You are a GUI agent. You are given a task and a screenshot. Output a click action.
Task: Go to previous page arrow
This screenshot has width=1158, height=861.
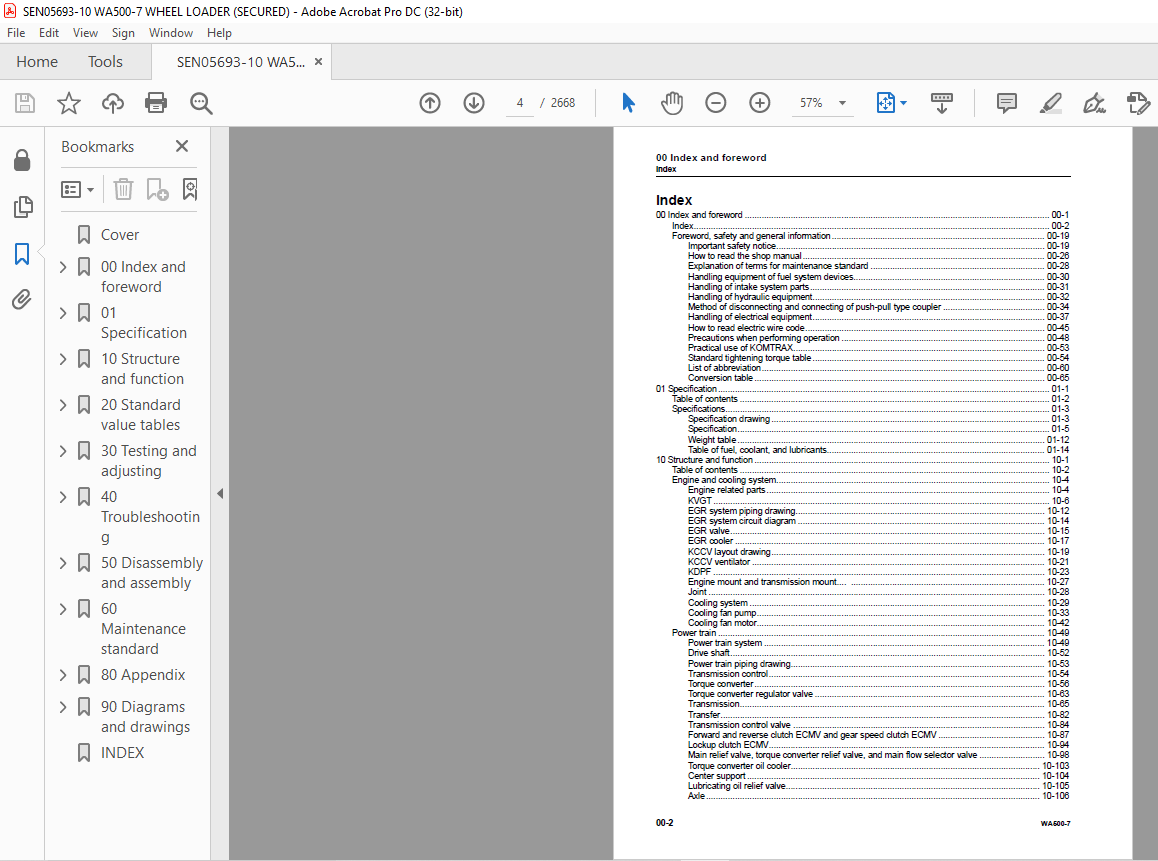(x=430, y=103)
